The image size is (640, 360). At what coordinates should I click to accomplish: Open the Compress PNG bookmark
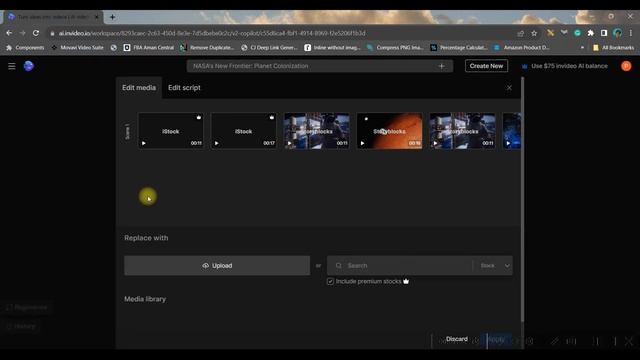(395, 48)
